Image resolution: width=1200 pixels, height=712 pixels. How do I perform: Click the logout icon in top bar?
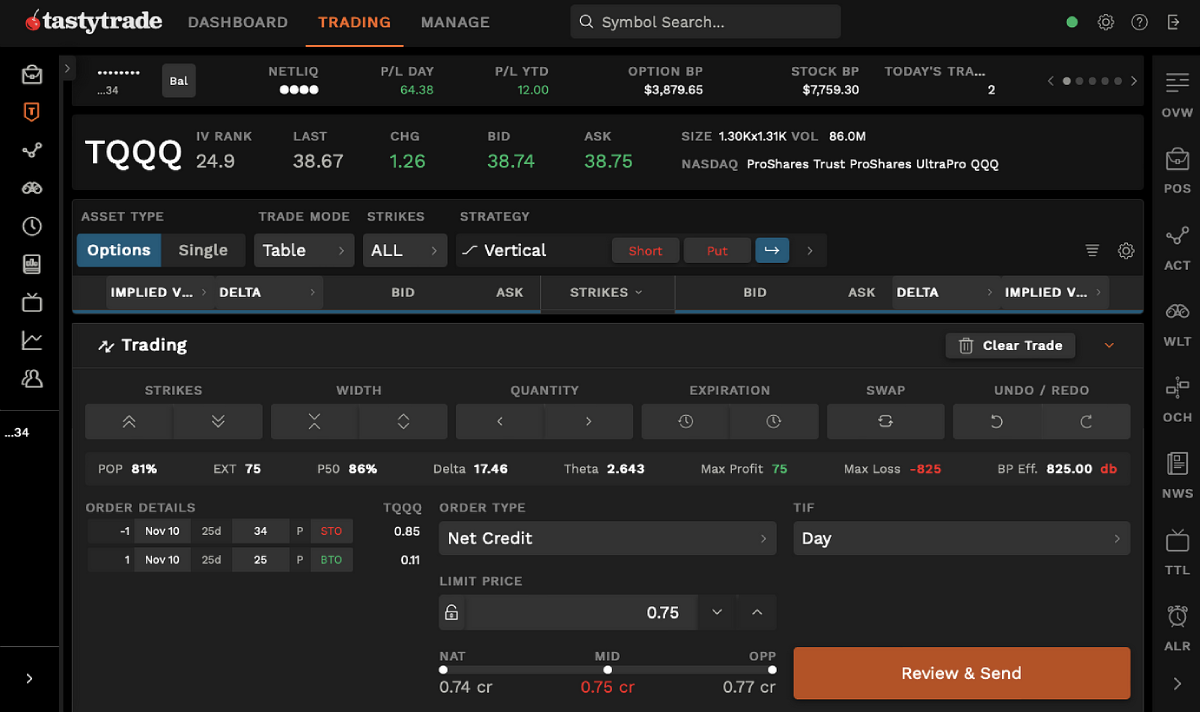[1173, 22]
